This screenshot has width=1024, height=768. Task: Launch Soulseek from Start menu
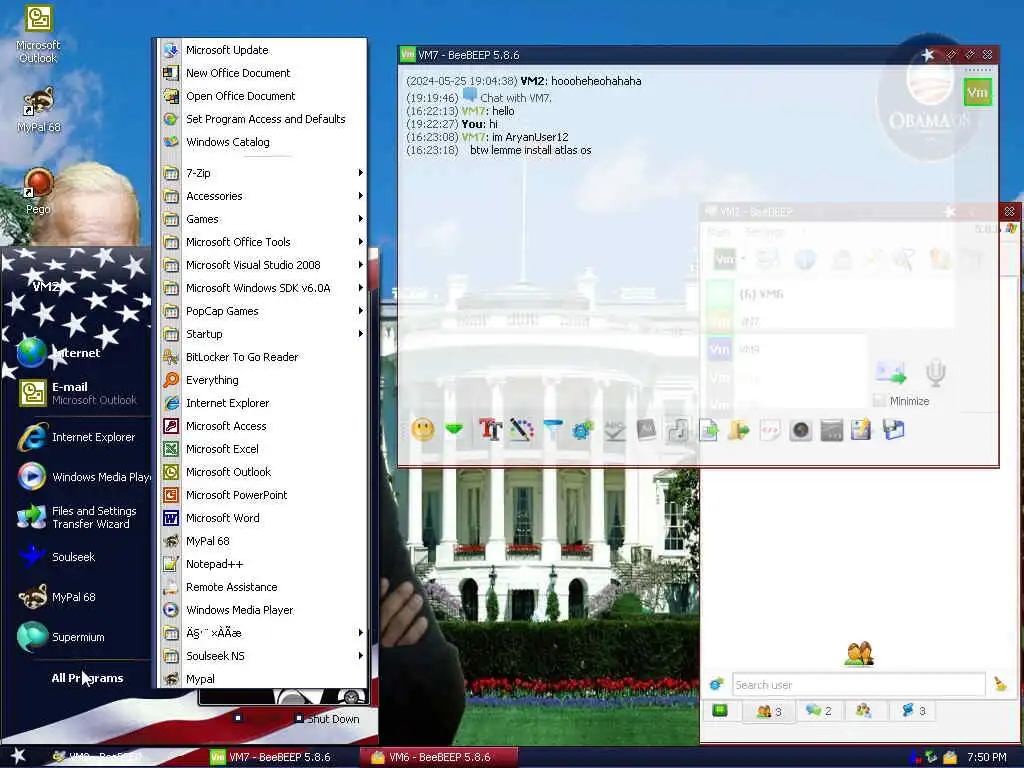pos(77,557)
